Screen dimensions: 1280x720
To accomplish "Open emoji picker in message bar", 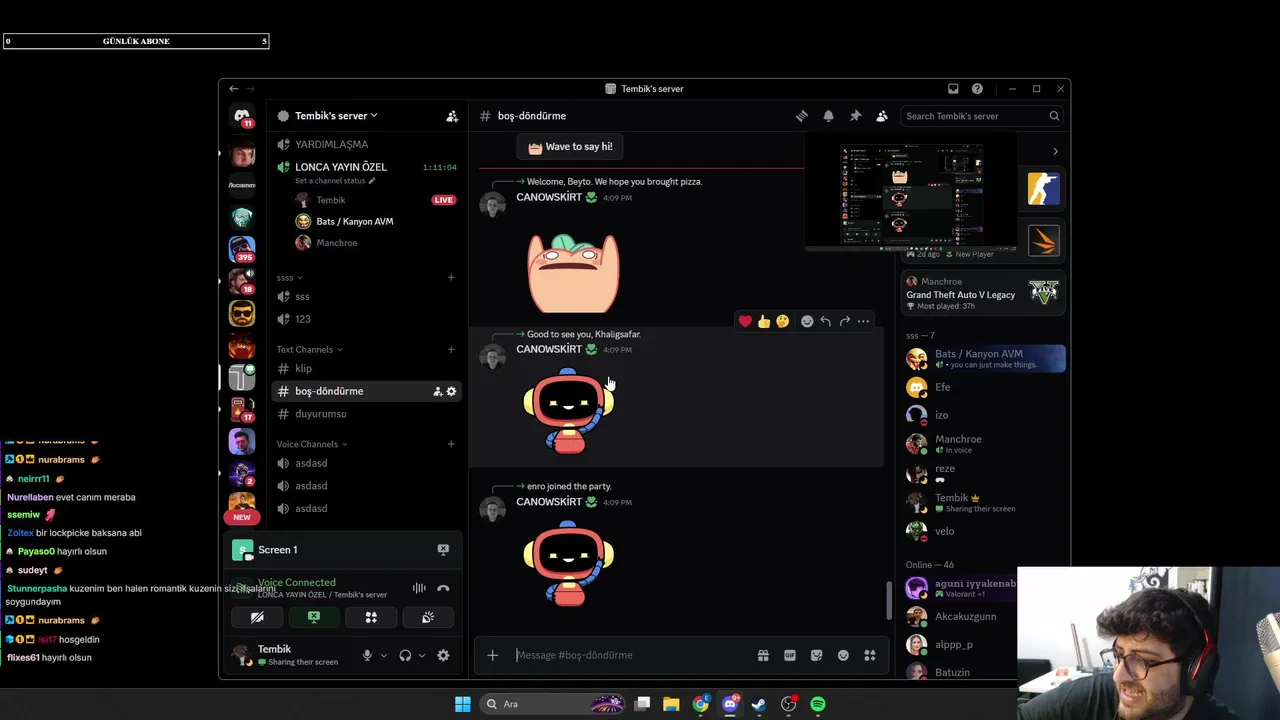I will [x=843, y=655].
